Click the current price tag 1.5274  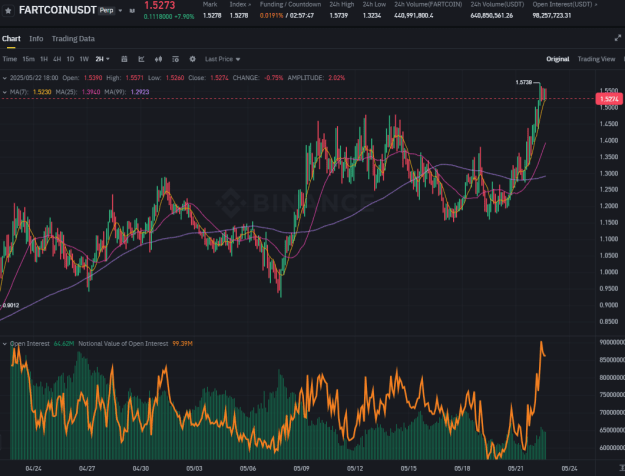coord(609,99)
